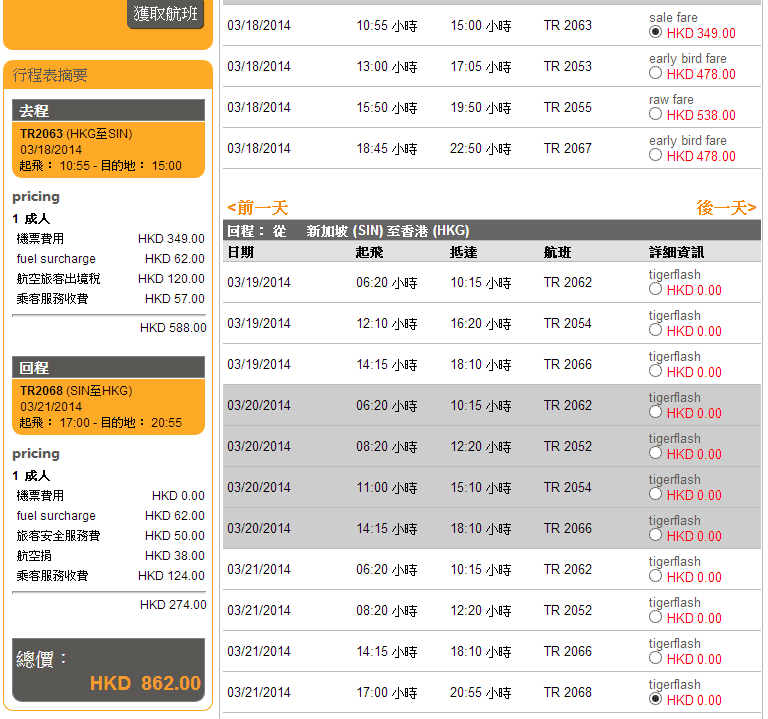Select 03/19 return flight TR 2062 tigerflash
This screenshot has height=719, width=768.
[656, 290]
